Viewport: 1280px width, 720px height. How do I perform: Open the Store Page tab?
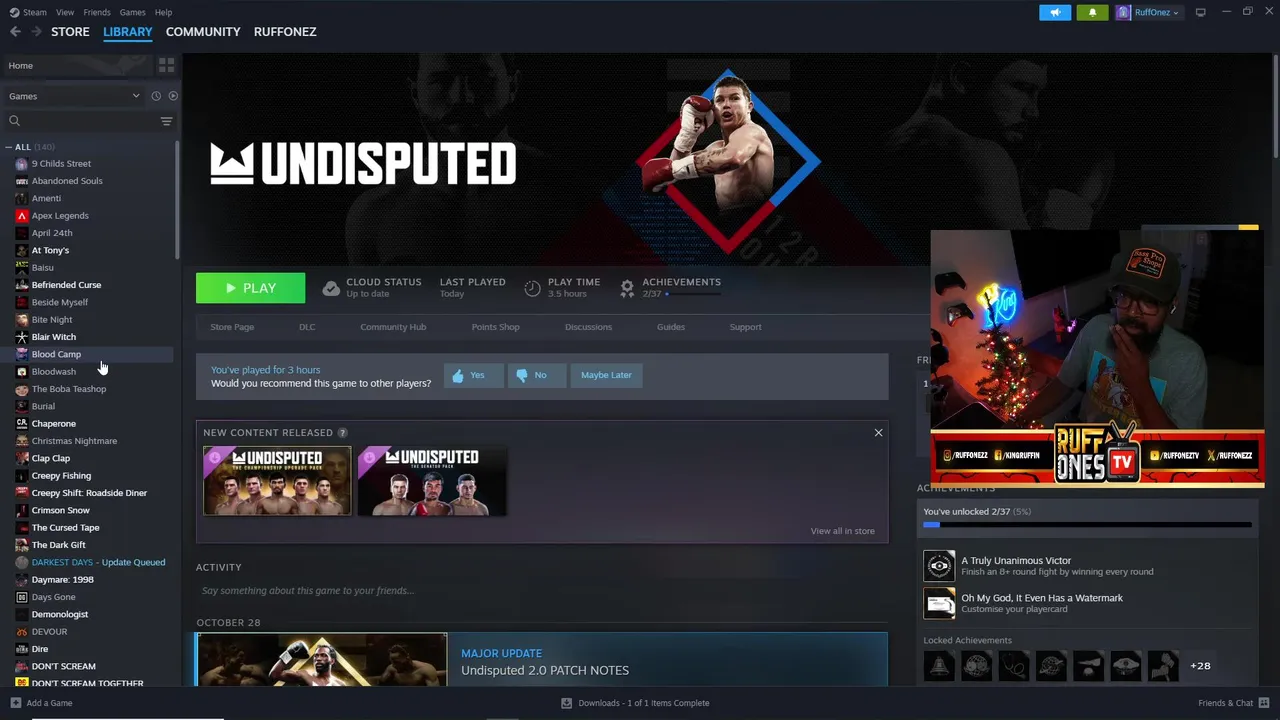[232, 327]
